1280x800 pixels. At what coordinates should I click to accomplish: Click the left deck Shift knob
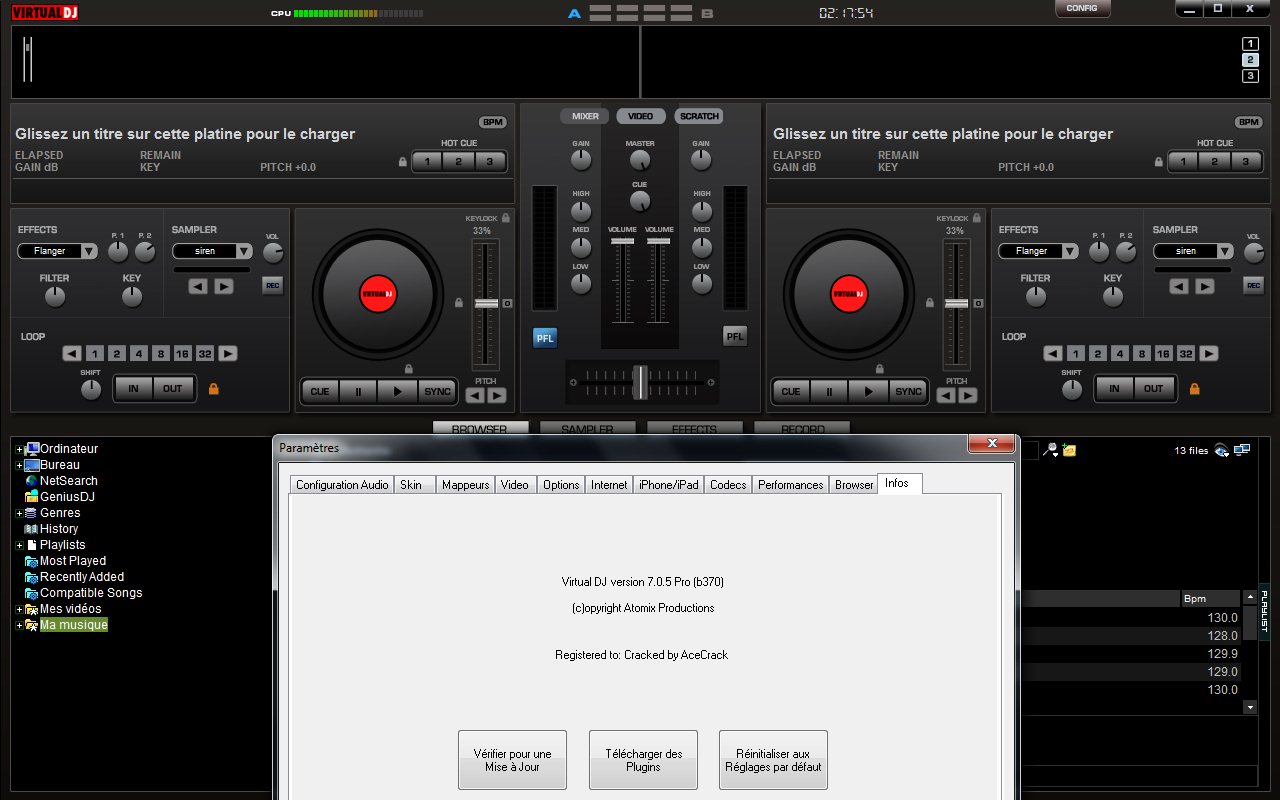91,389
